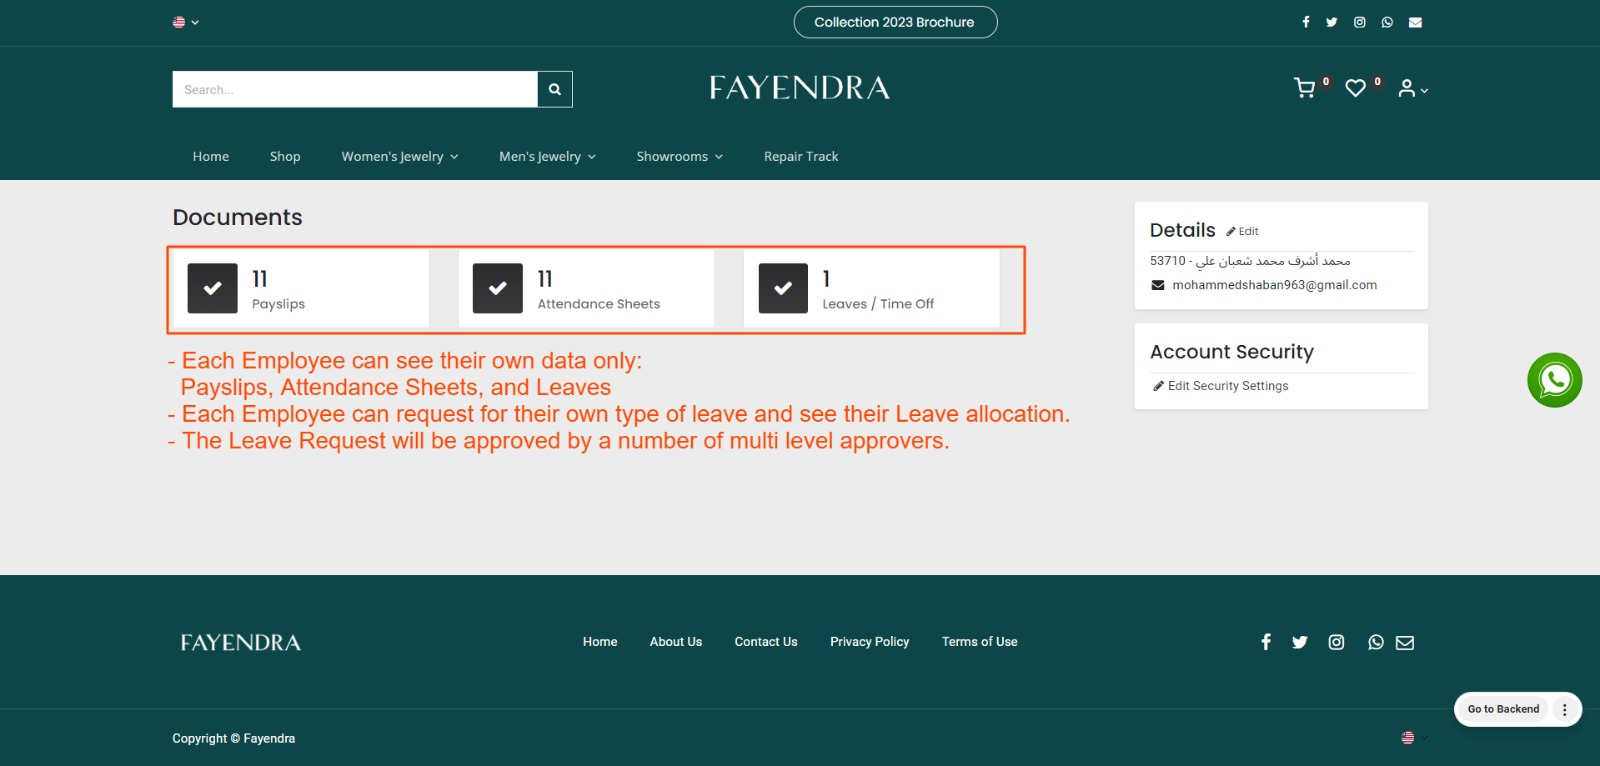1600x766 pixels.
Task: Open the Shop menu item
Action: [x=285, y=156]
